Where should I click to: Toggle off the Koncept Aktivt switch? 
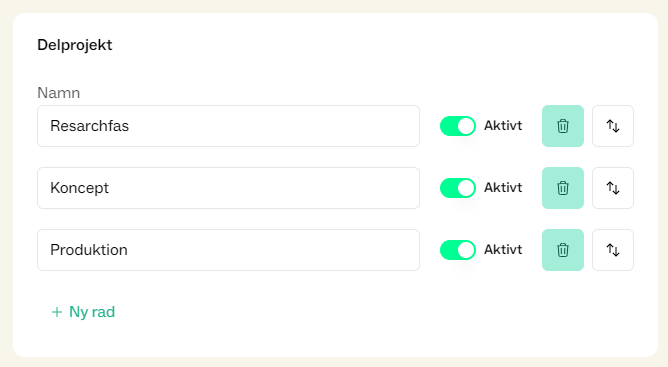pos(458,188)
